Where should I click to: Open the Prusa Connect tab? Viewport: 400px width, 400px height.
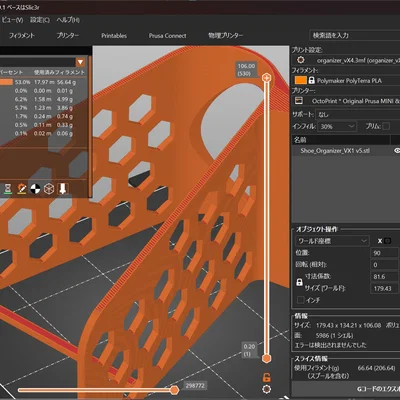(x=167, y=36)
